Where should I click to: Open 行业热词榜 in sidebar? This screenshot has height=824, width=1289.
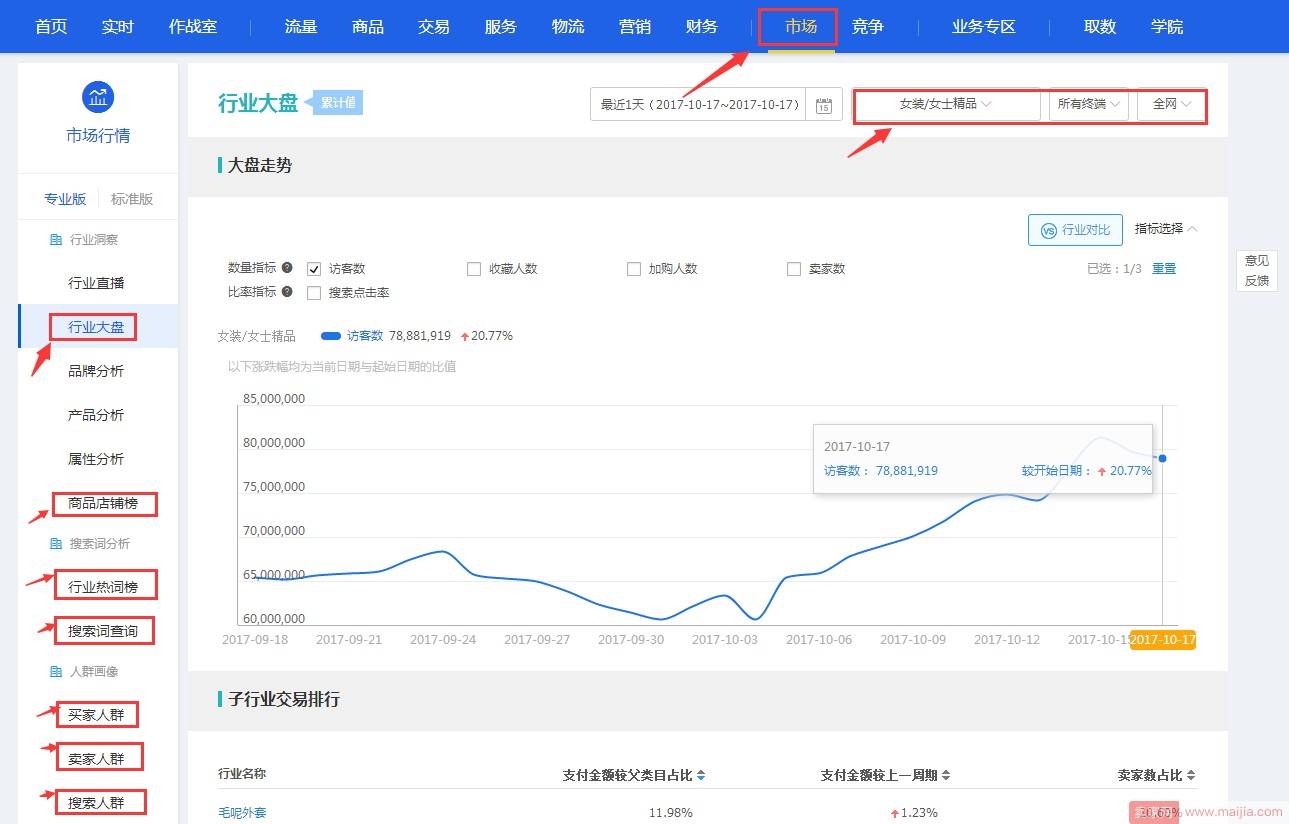pyautogui.click(x=103, y=587)
